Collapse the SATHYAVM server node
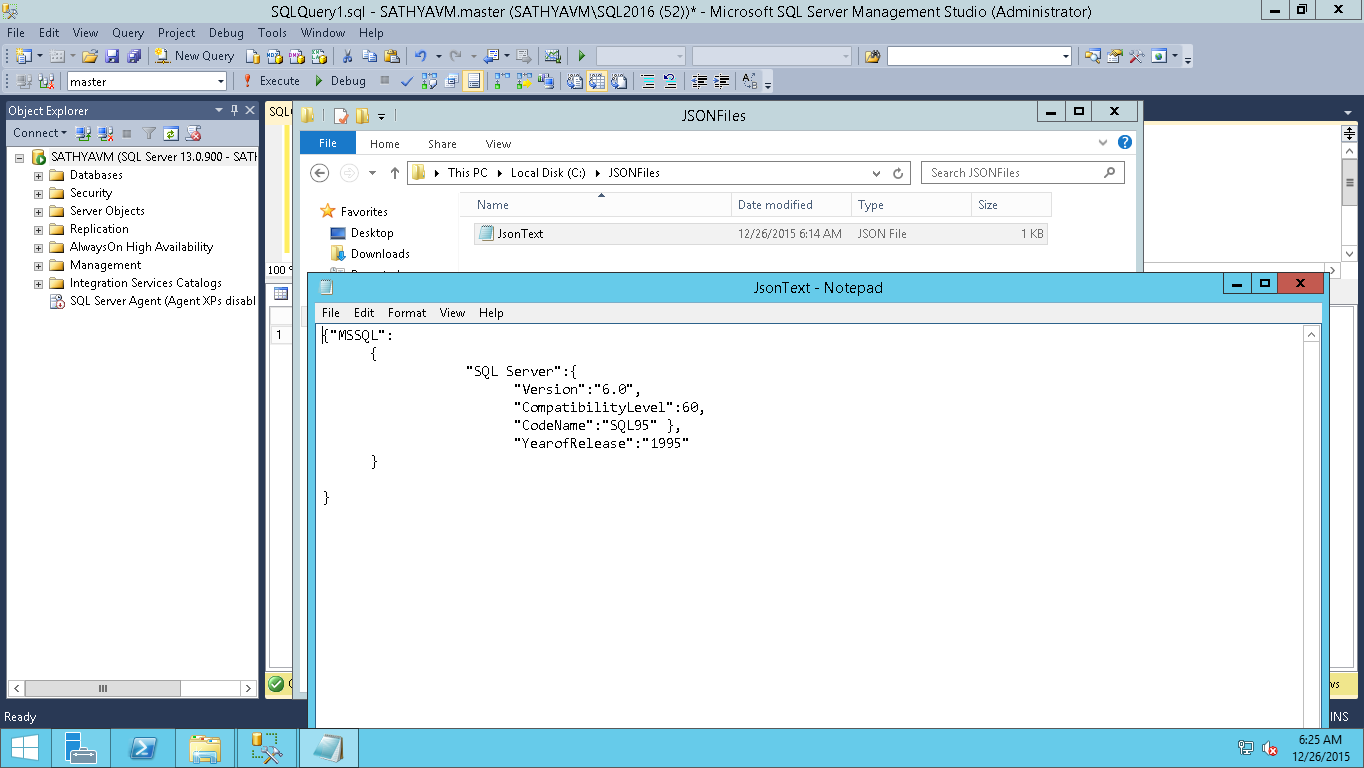 tap(20, 157)
